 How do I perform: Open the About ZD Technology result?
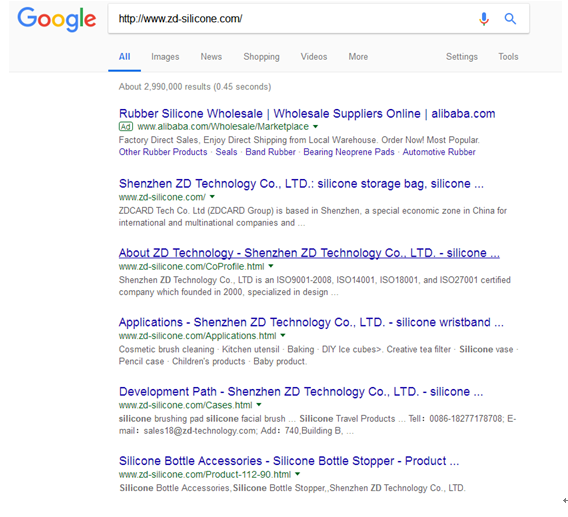(309, 253)
